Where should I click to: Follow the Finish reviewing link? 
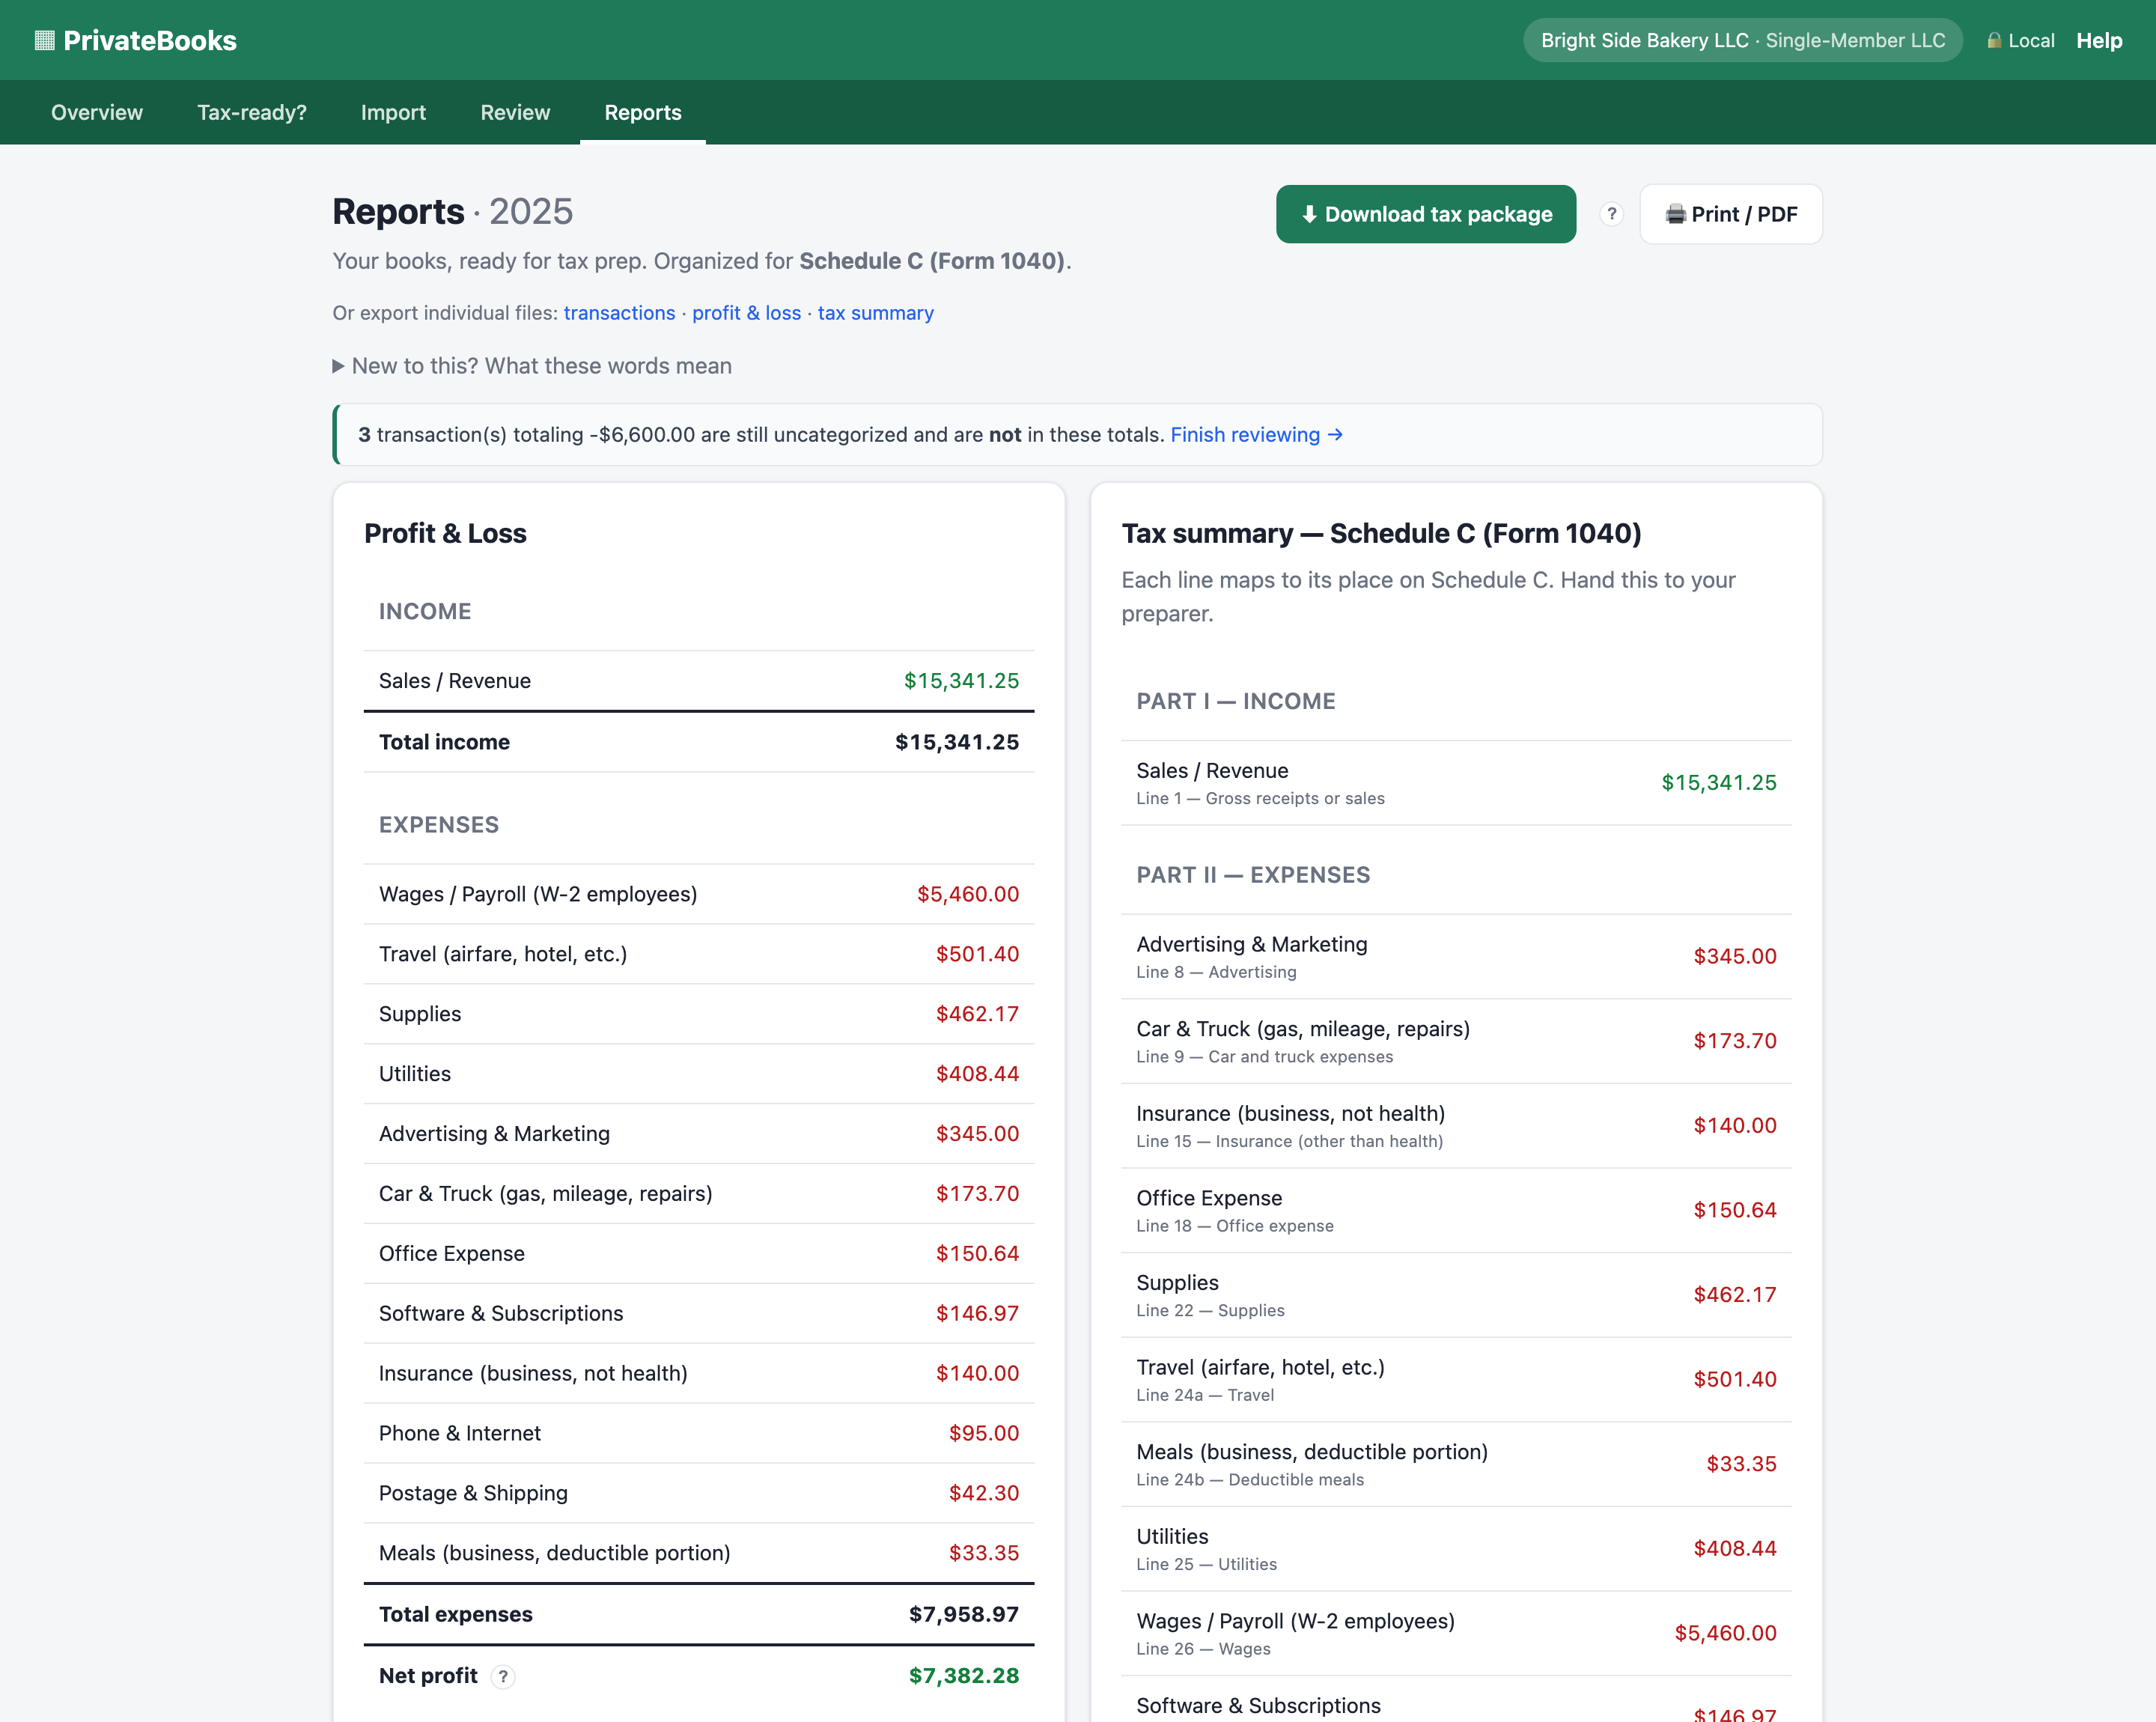tap(1256, 435)
